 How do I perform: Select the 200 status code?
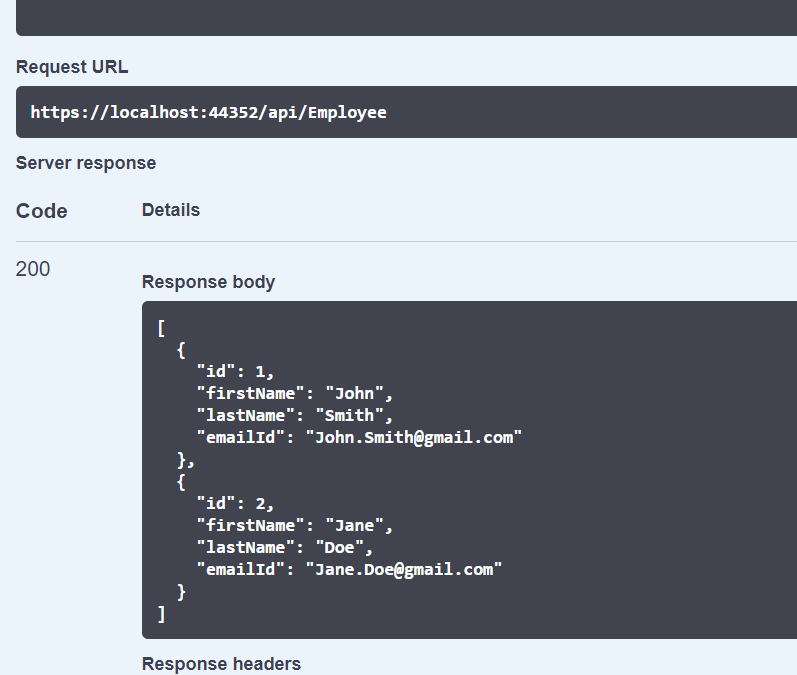[33, 269]
